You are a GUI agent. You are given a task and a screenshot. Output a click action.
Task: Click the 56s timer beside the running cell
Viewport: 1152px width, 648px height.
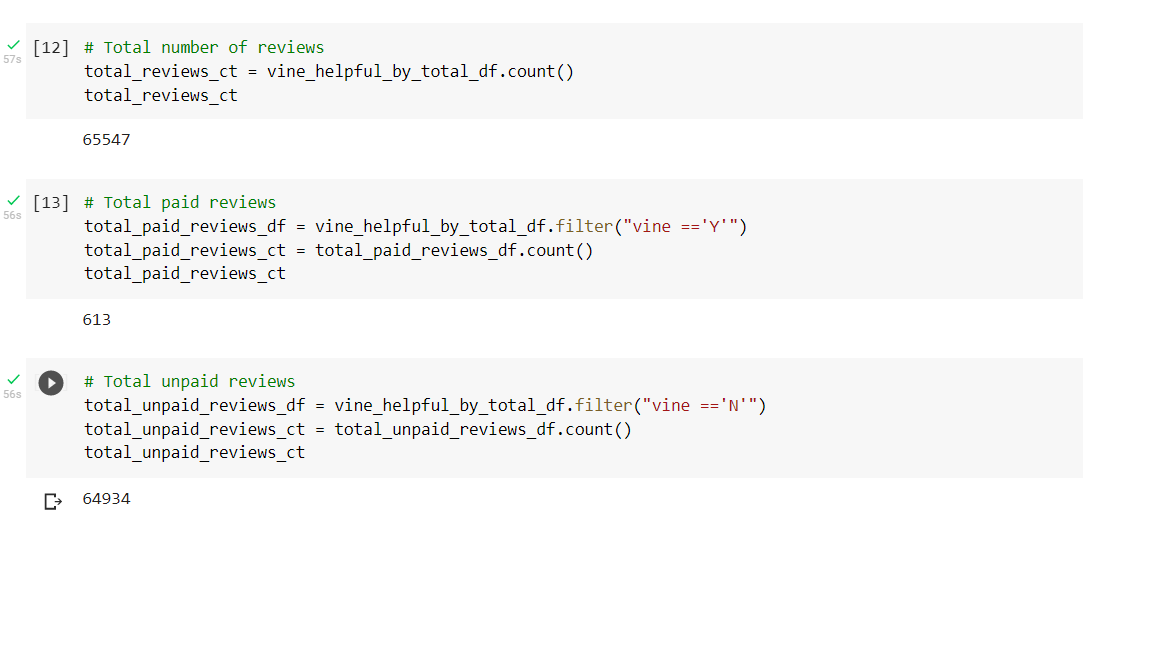[x=12, y=393]
